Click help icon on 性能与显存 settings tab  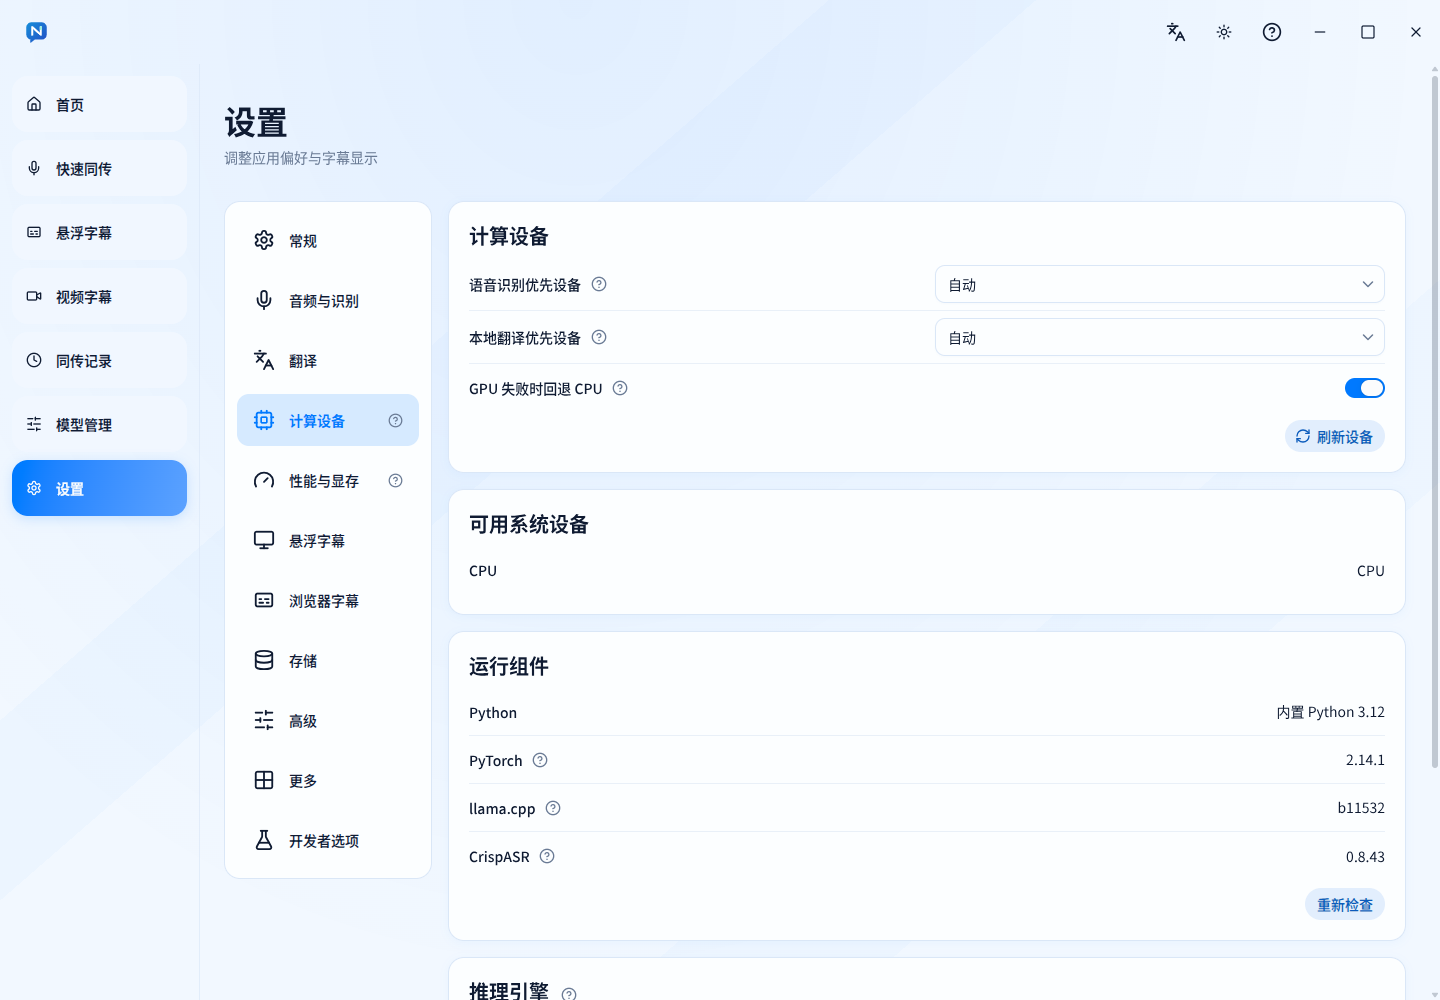click(x=396, y=481)
